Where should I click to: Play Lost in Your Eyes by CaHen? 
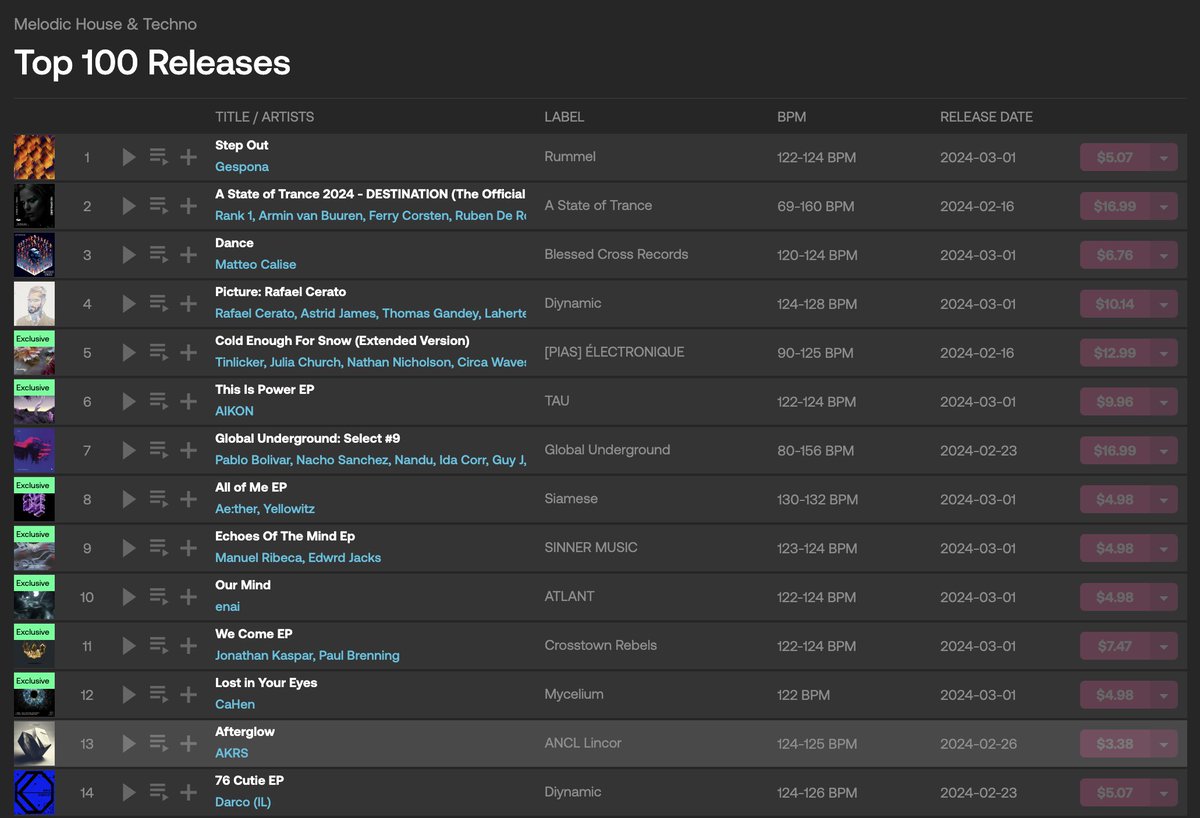click(x=128, y=694)
